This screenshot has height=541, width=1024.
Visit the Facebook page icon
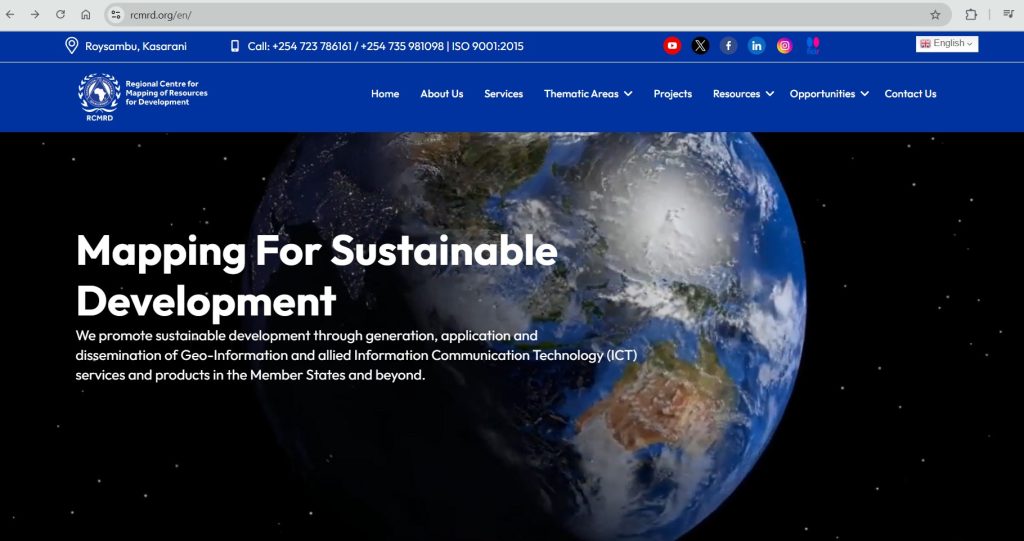(728, 45)
